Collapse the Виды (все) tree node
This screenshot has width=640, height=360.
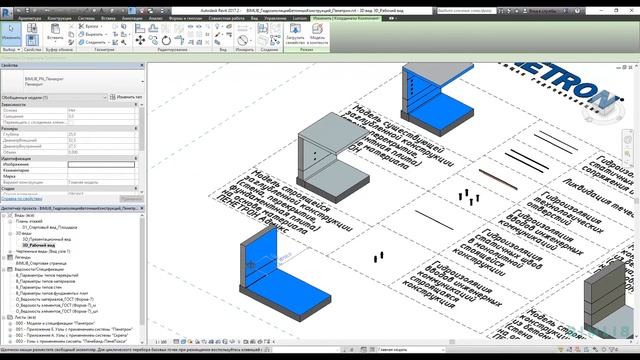click(4, 215)
